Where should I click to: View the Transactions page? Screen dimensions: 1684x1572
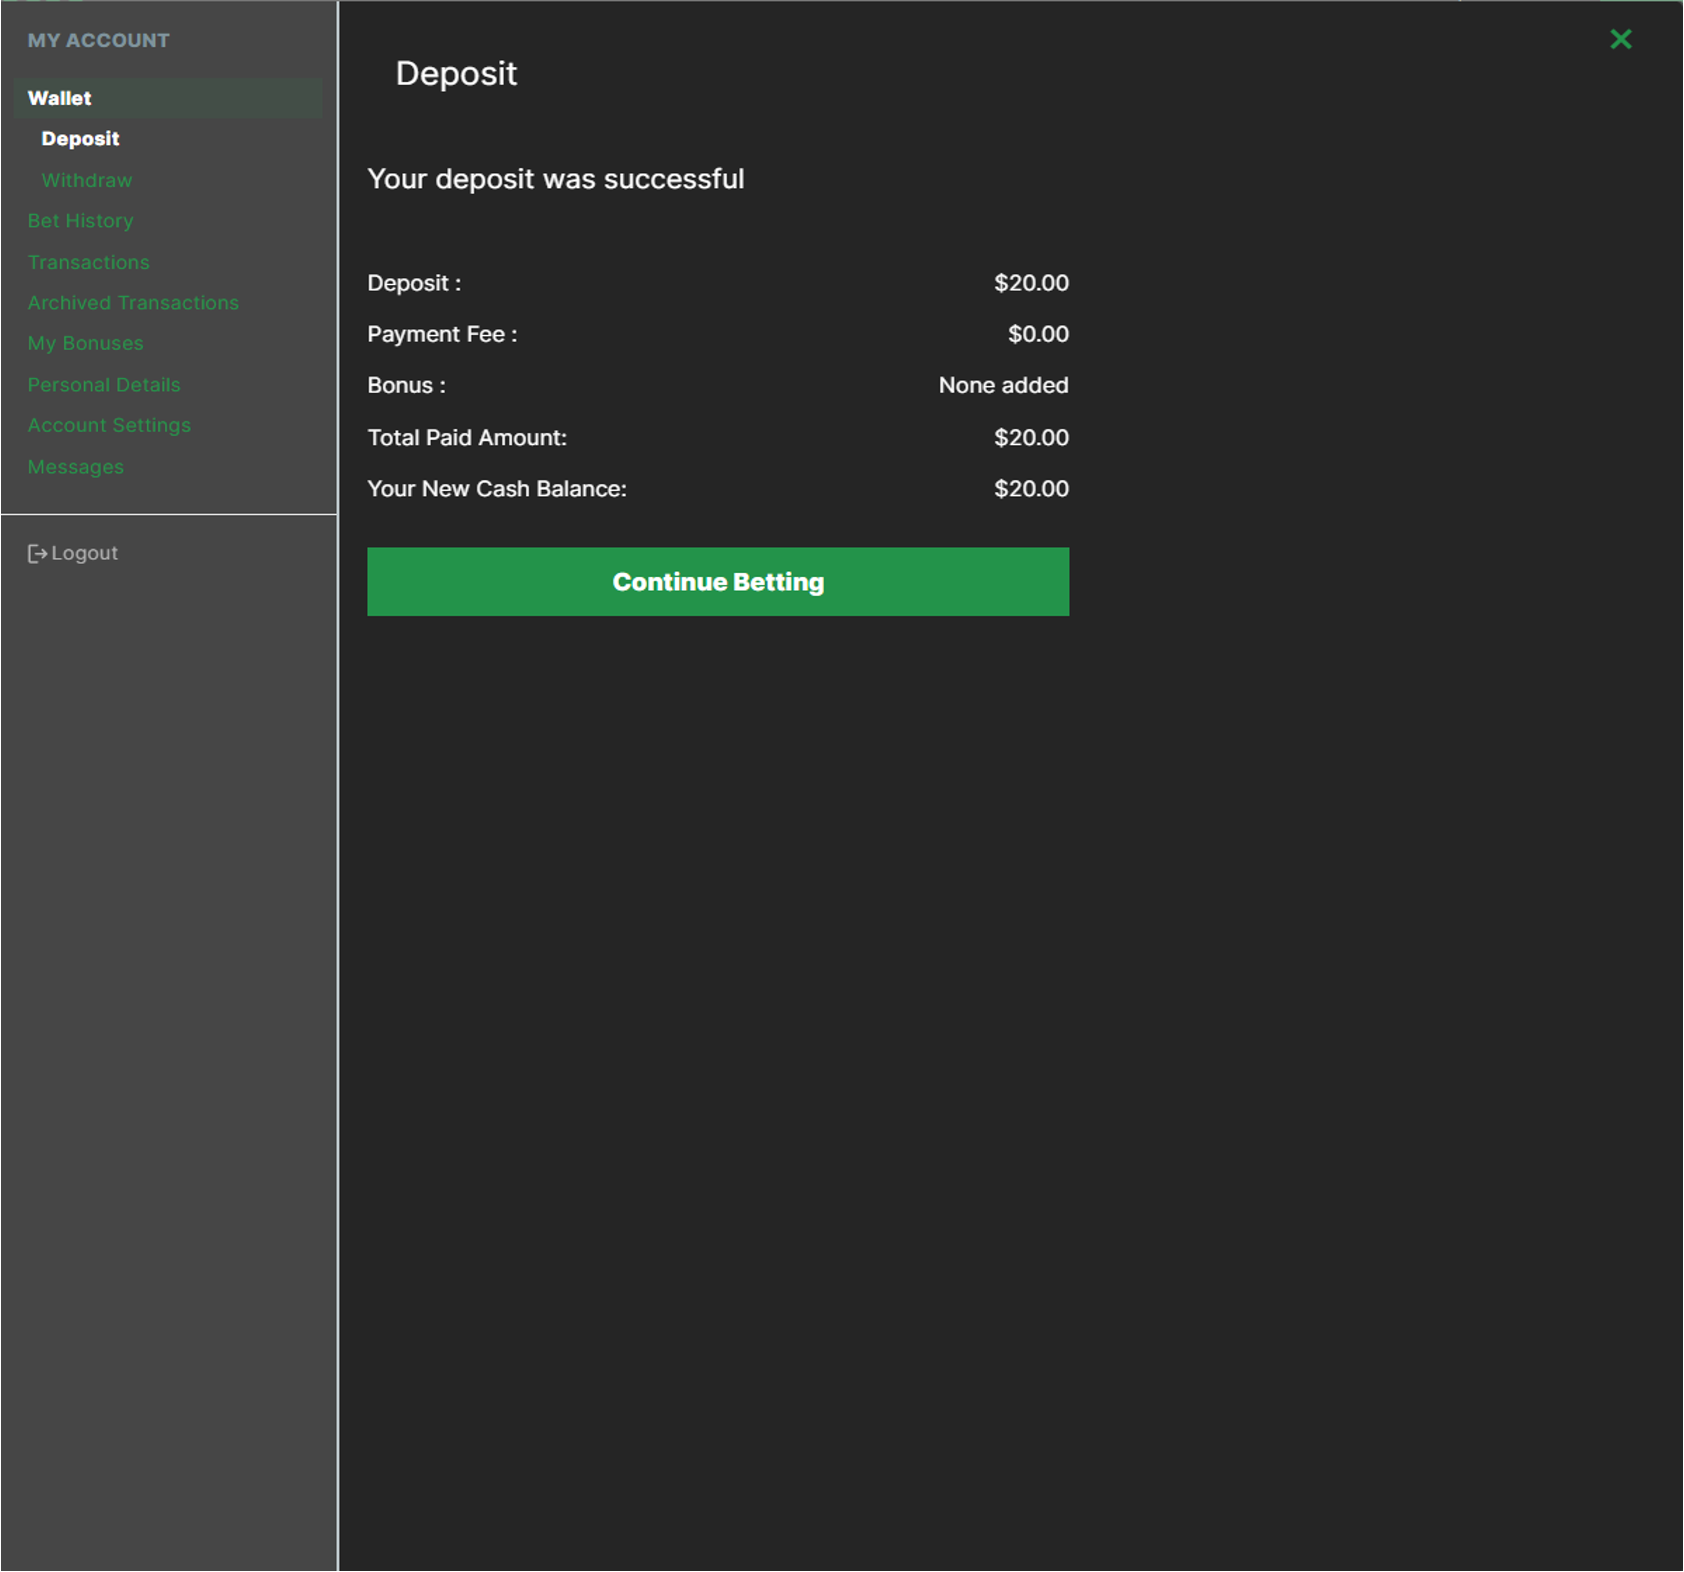tap(88, 262)
